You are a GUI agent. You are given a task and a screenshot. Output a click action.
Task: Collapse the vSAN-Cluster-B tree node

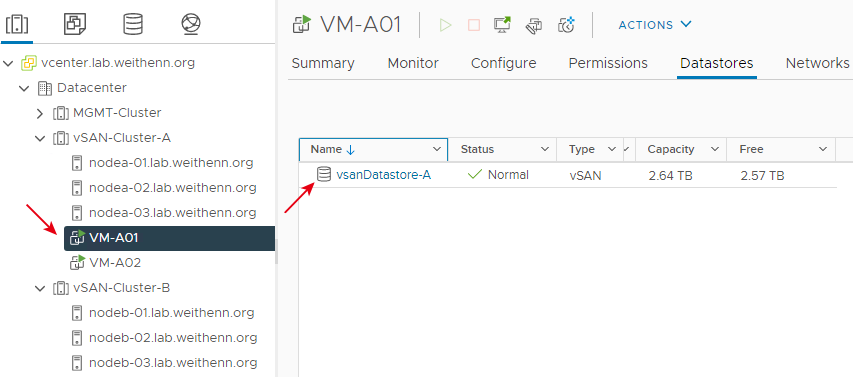(x=40, y=288)
